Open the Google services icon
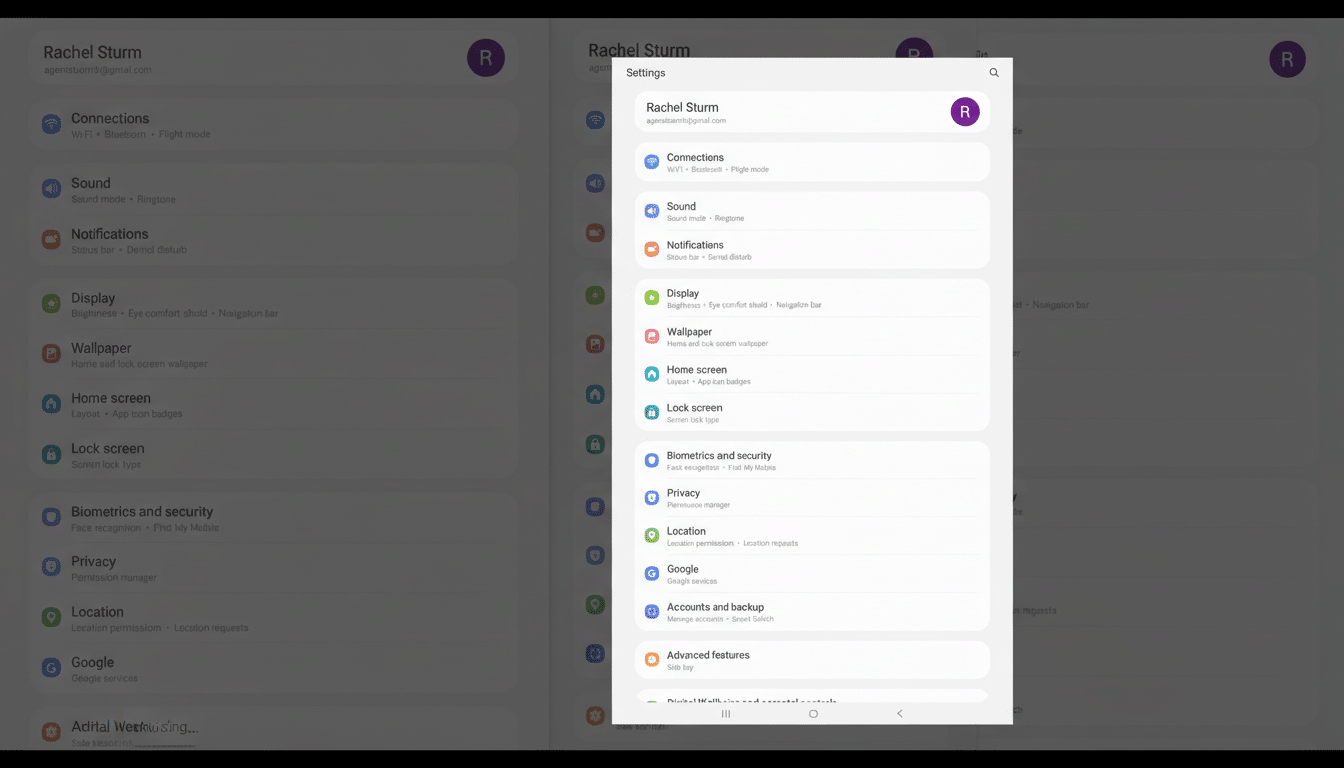1344x768 pixels. pyautogui.click(x=650, y=574)
